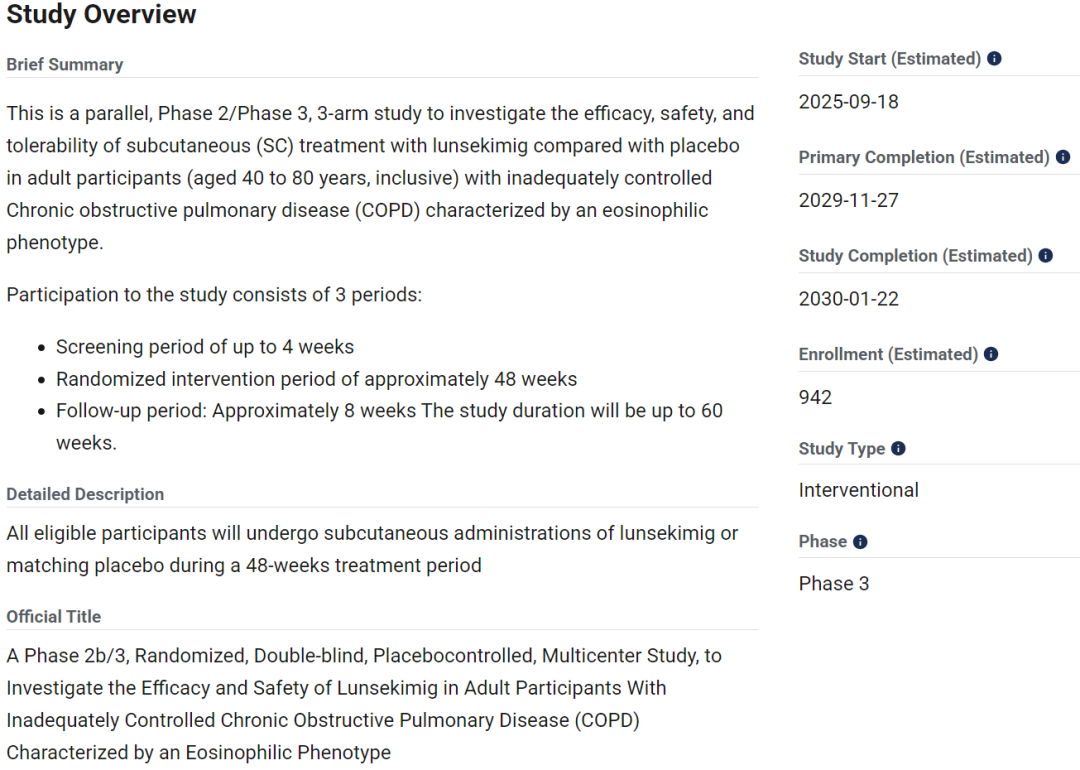Open the Phase info icon

point(860,542)
